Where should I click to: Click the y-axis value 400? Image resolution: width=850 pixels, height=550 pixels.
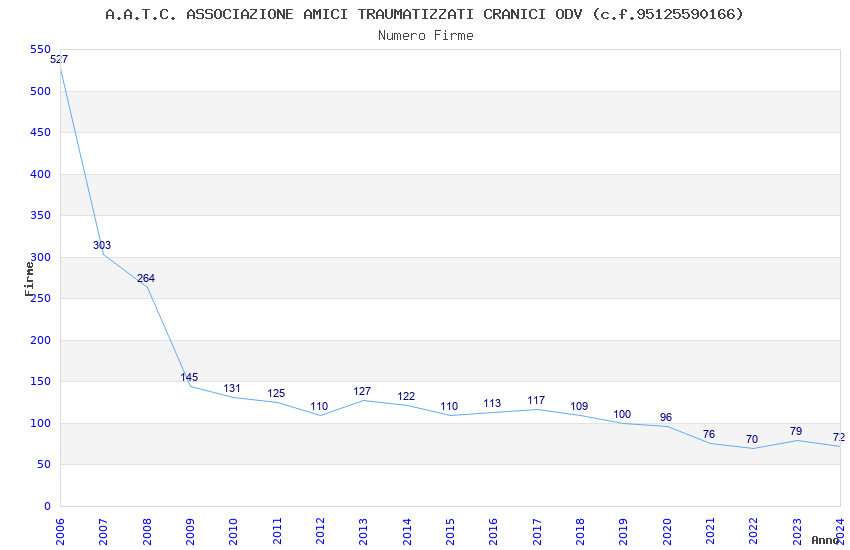tap(41, 174)
